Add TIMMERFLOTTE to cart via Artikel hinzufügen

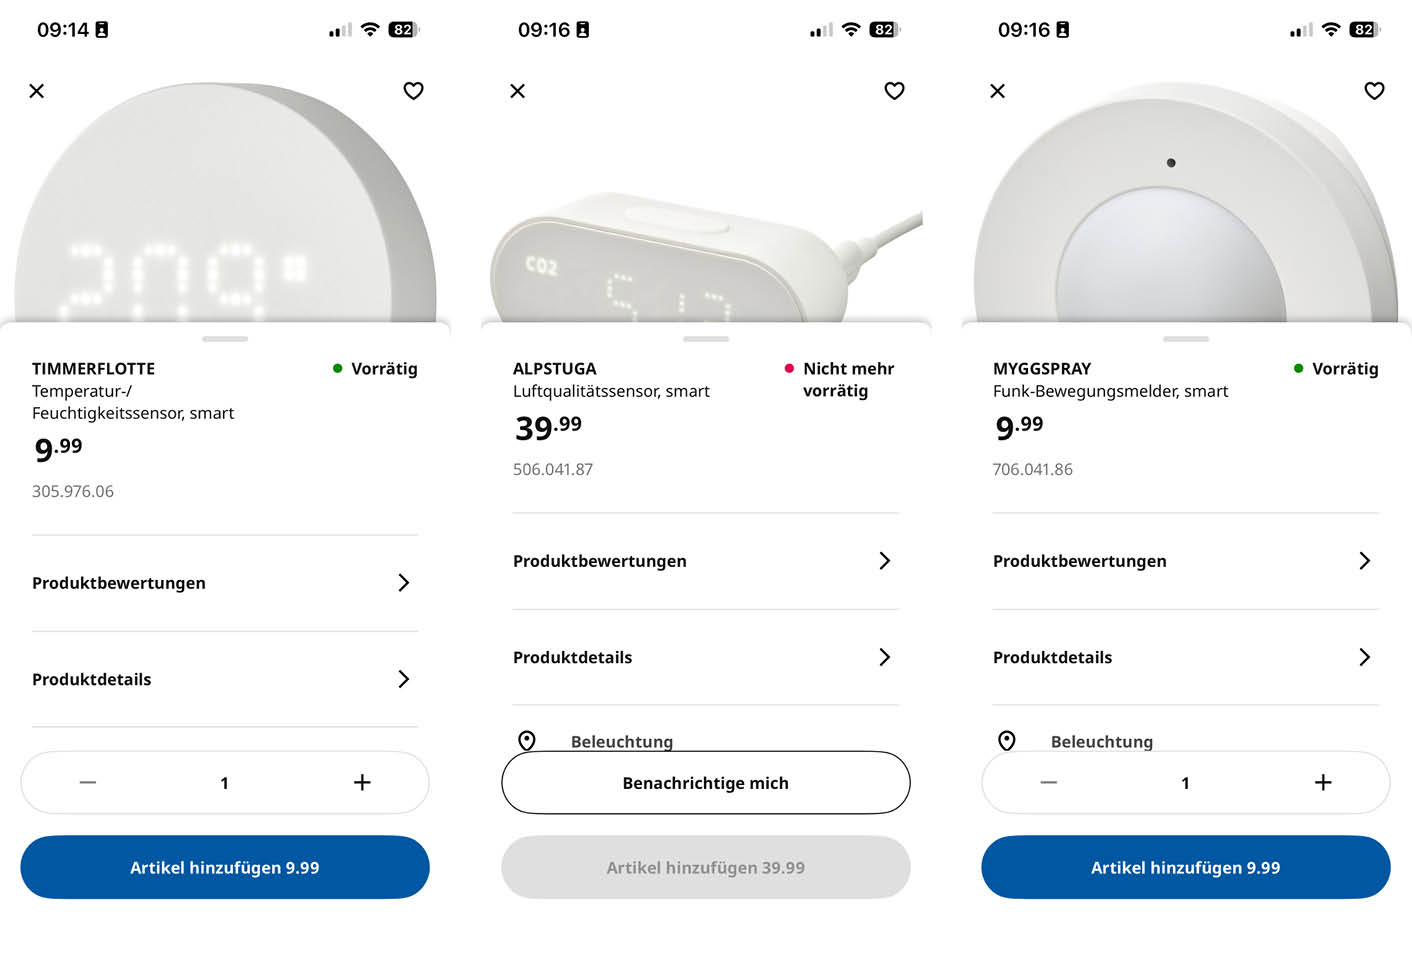[x=224, y=867]
